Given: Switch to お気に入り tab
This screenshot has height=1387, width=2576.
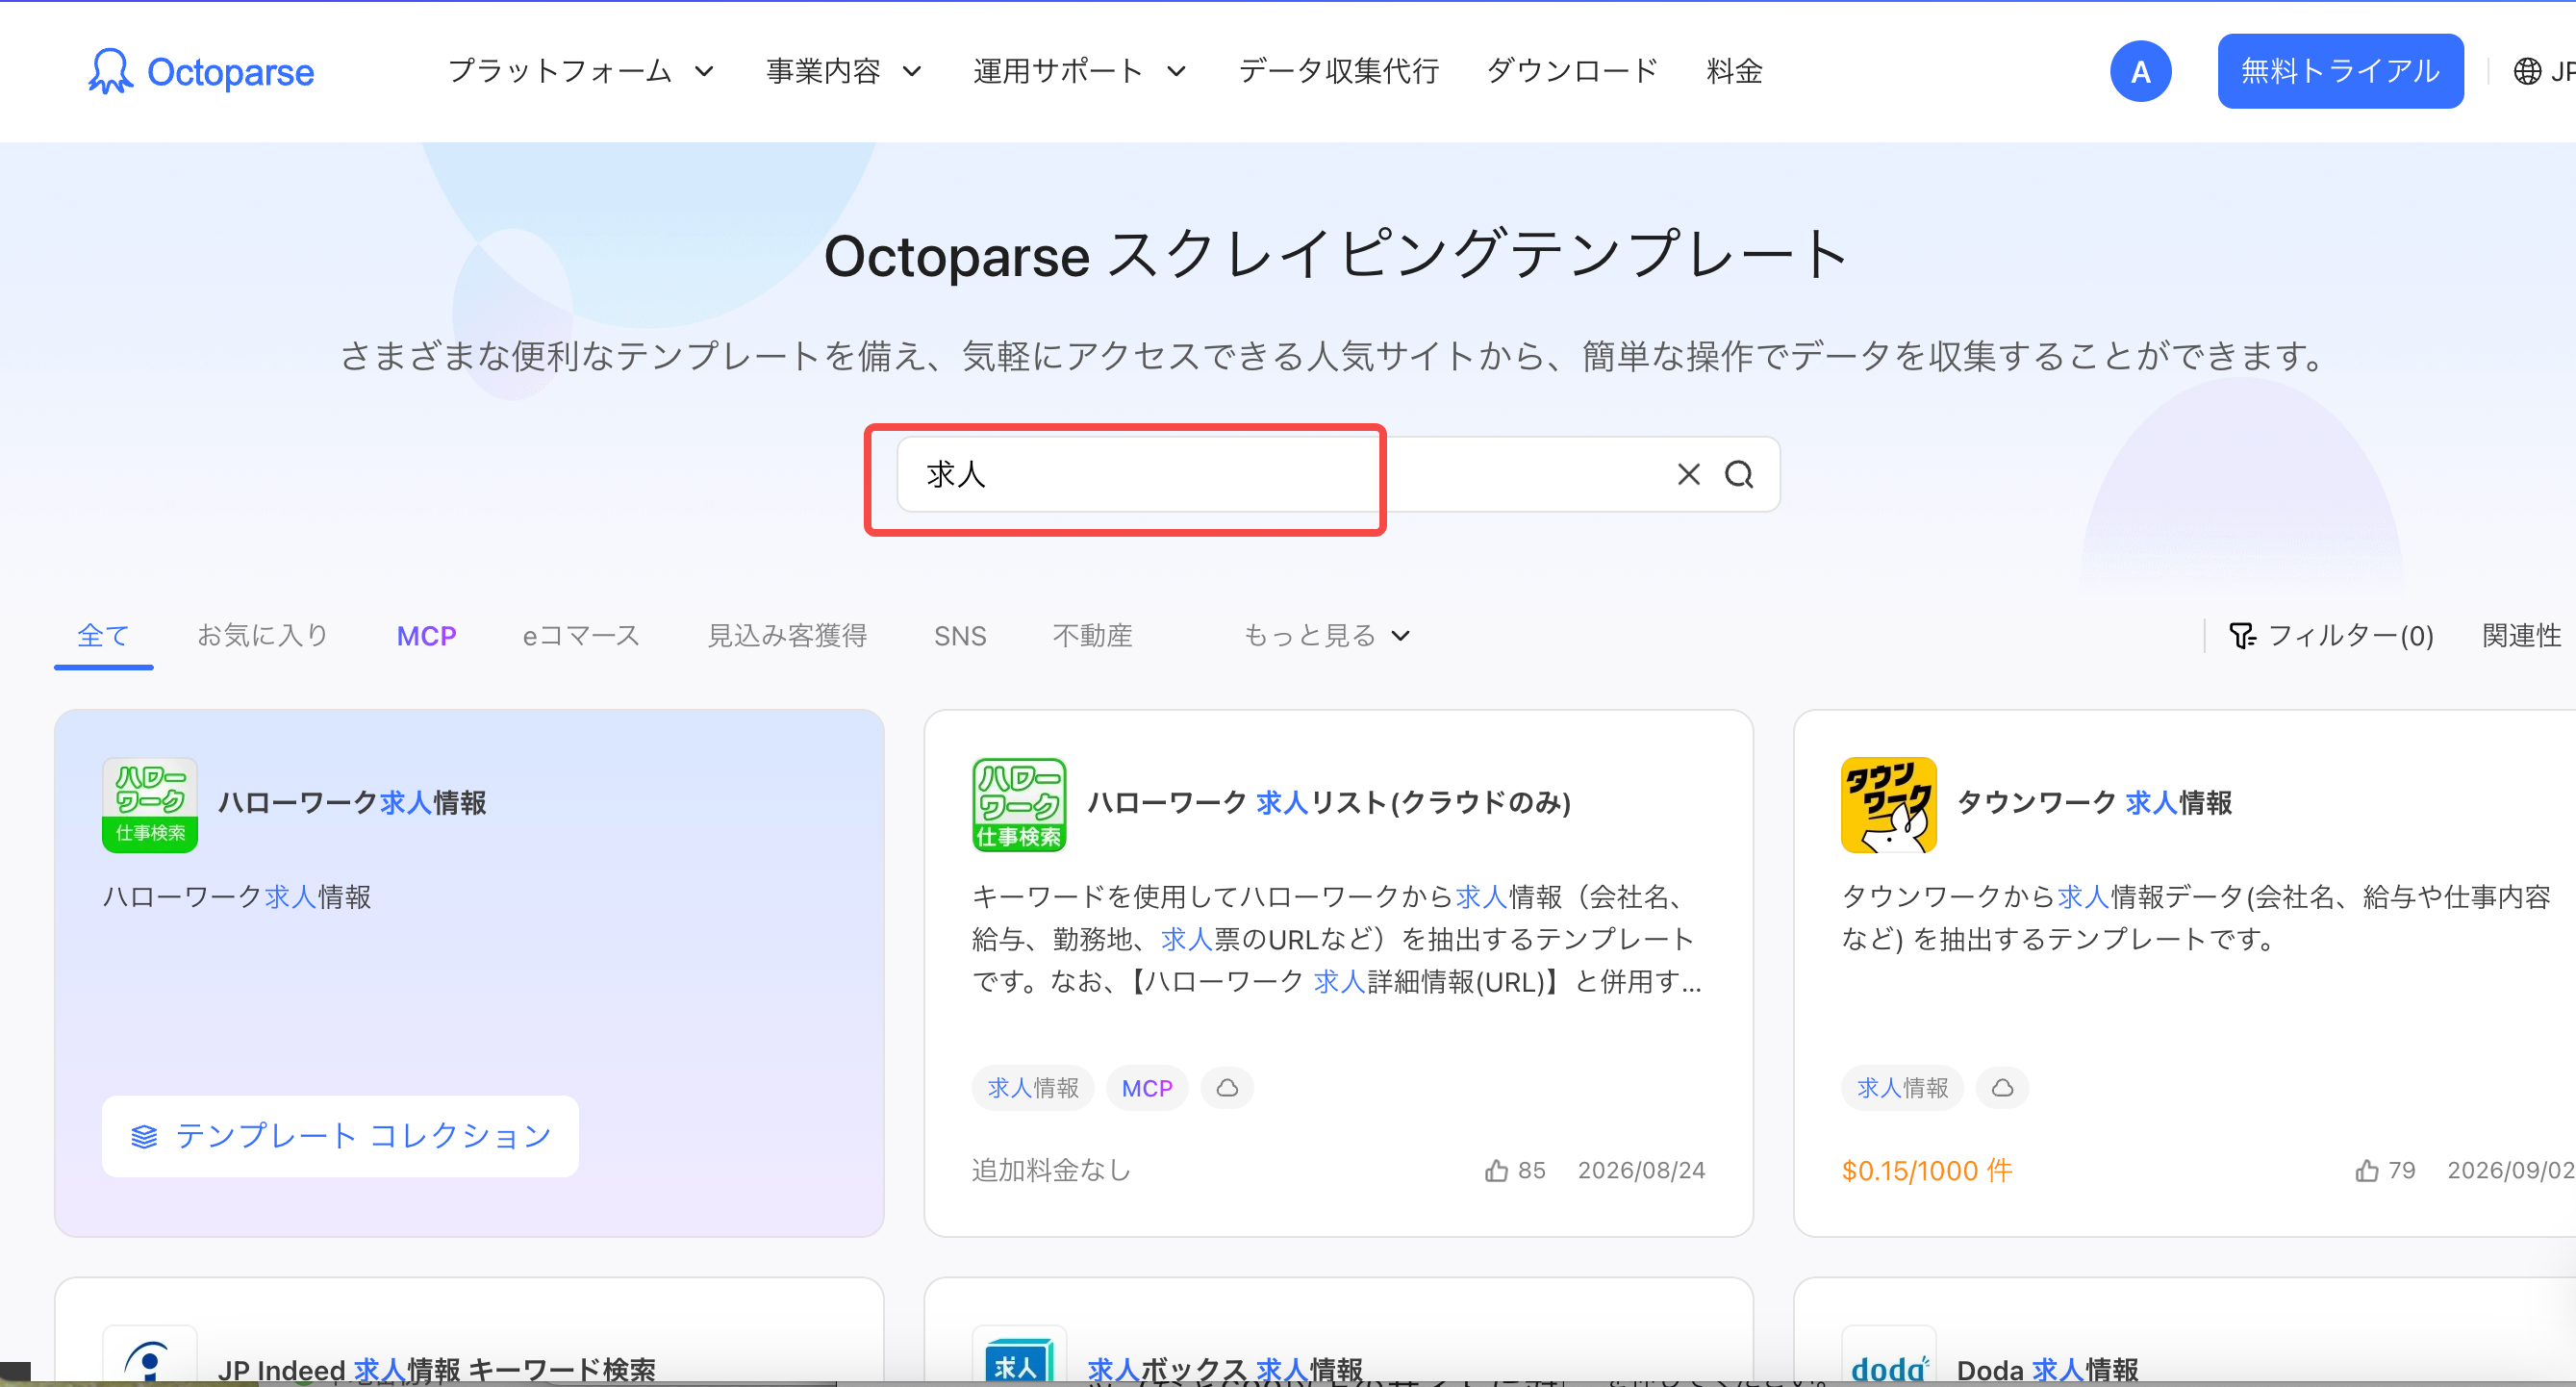Looking at the screenshot, I should point(263,635).
